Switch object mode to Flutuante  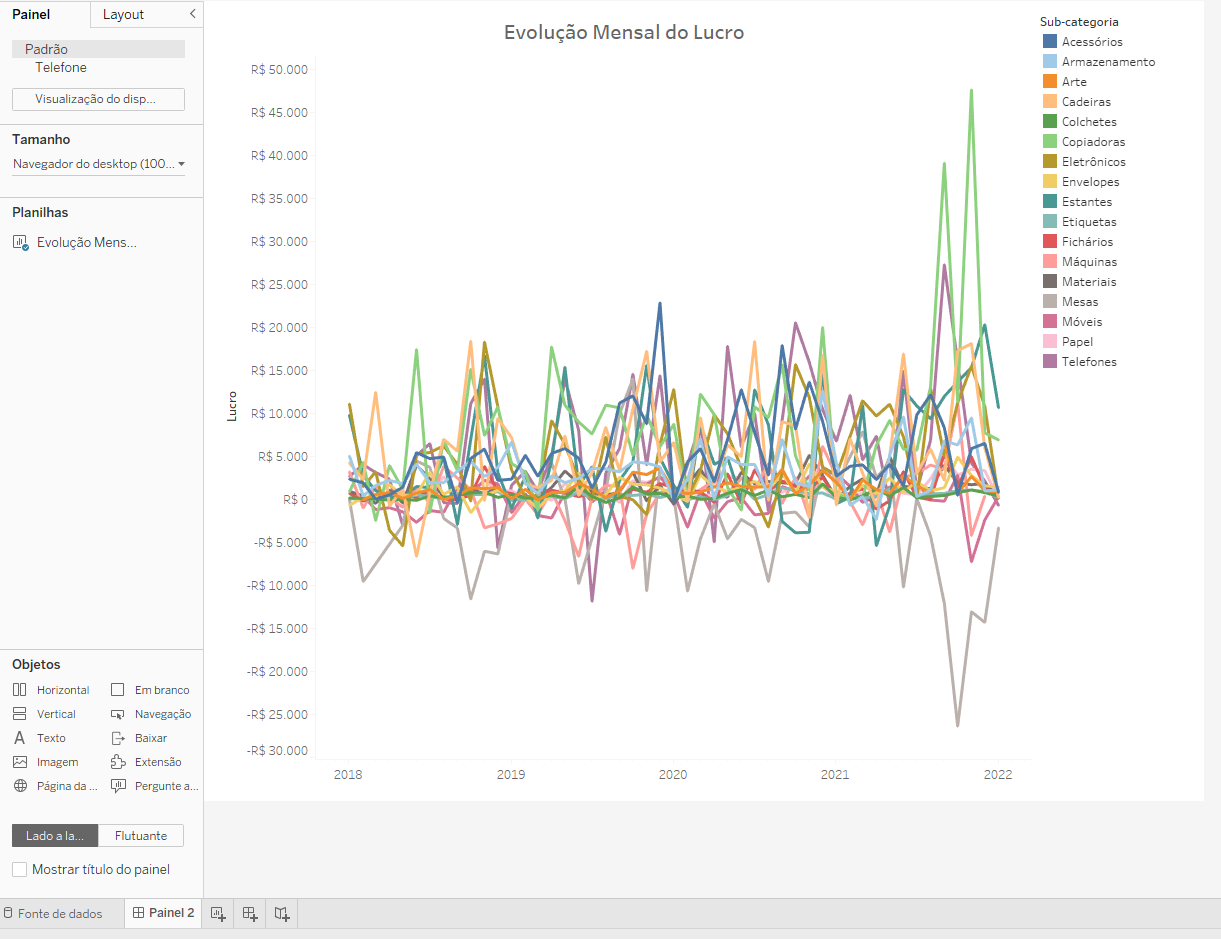(x=141, y=835)
